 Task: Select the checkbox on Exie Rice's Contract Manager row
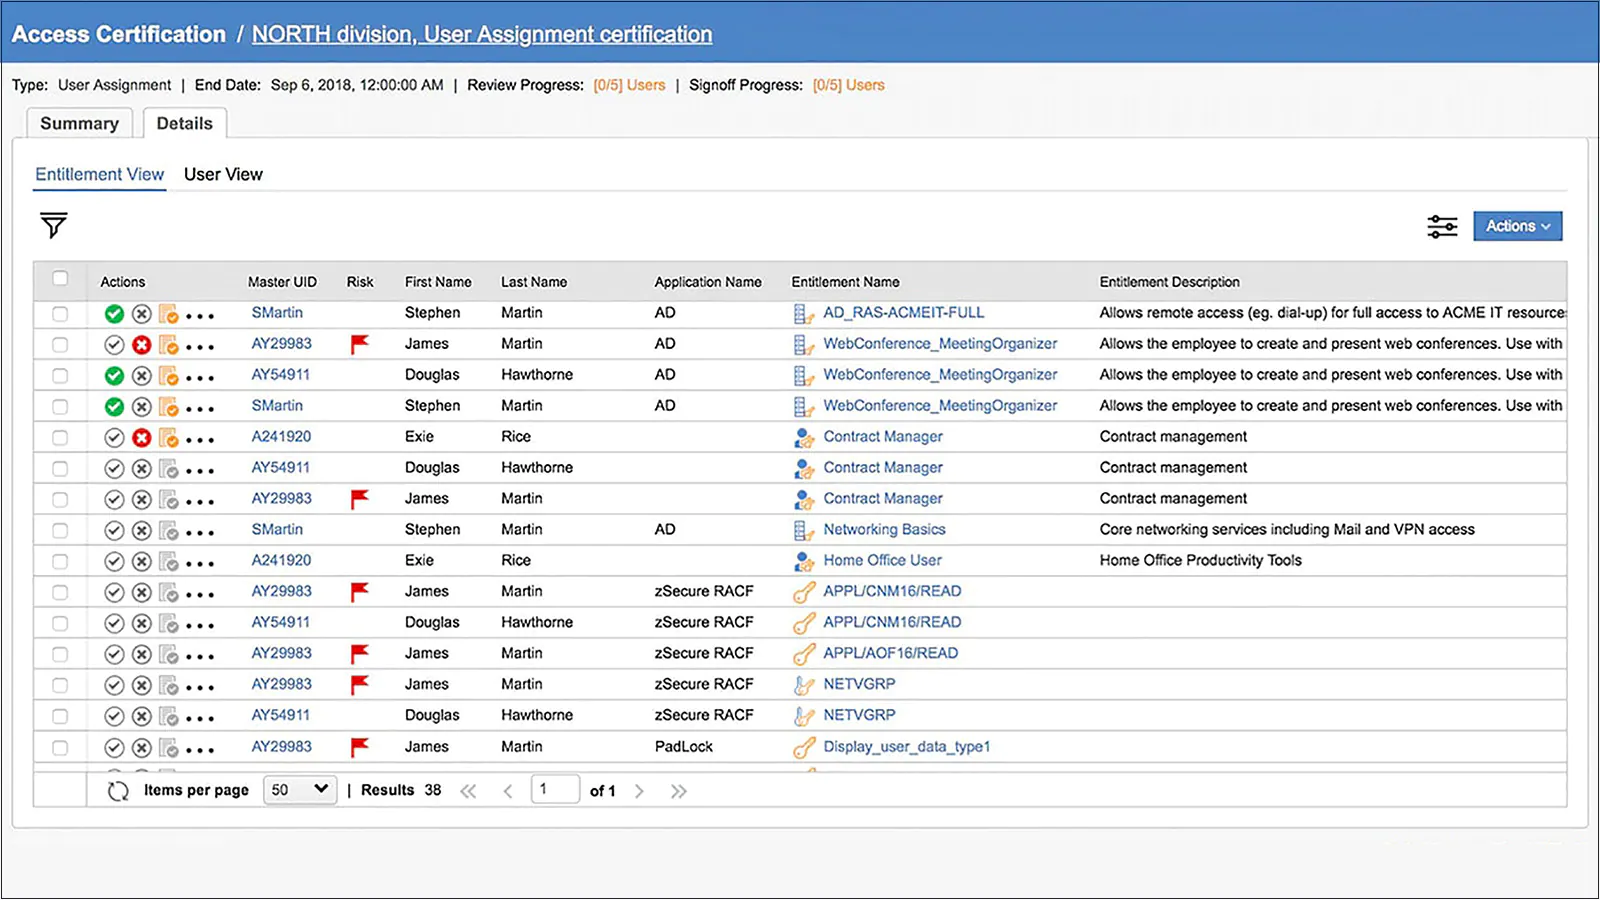click(x=59, y=436)
